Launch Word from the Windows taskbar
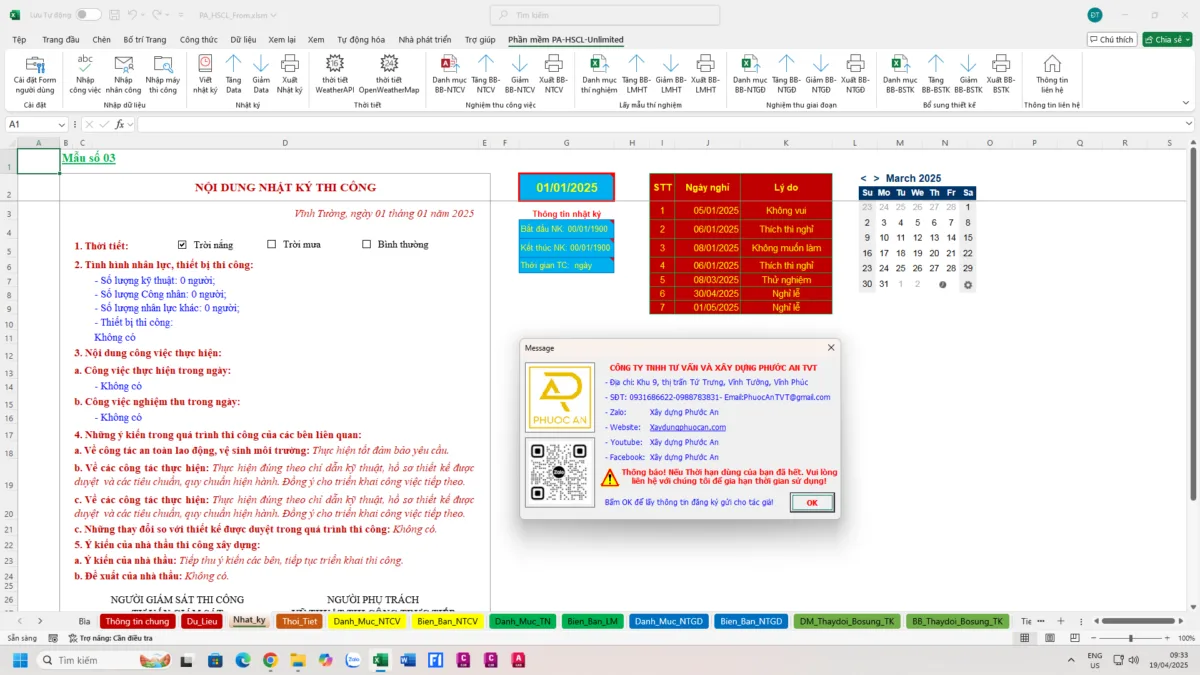This screenshot has height=675, width=1200. point(407,660)
